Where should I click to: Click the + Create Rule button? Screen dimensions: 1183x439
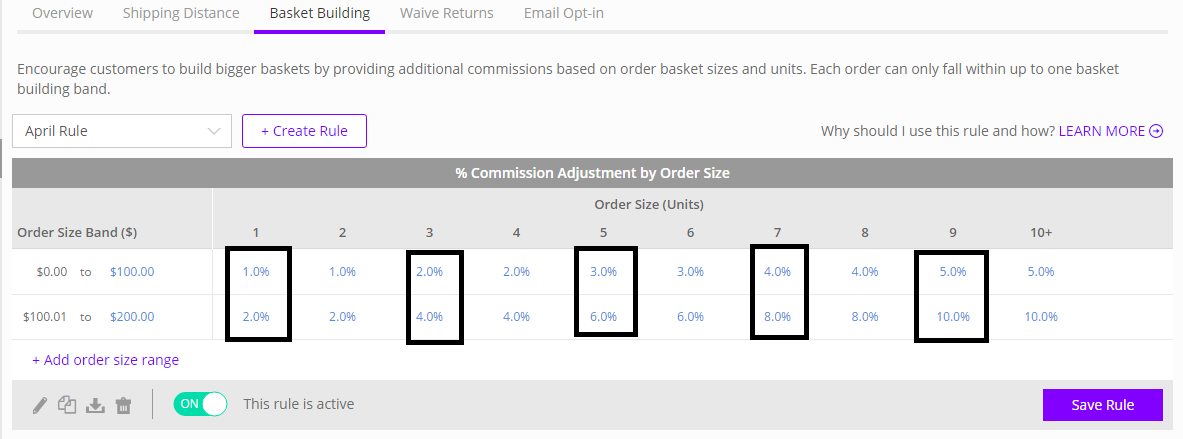(x=304, y=131)
